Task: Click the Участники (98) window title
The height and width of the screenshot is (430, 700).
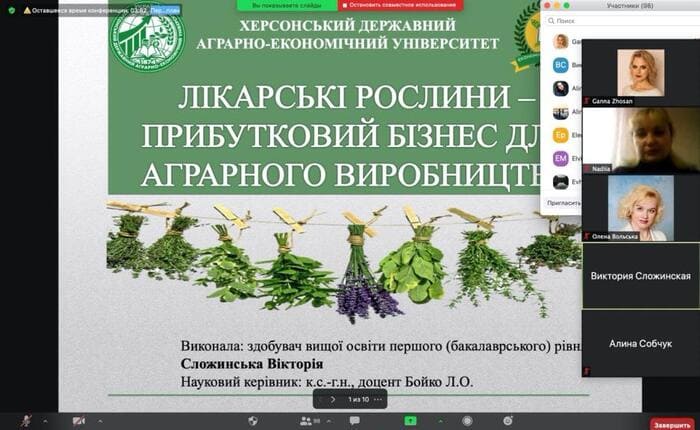Action: point(630,6)
